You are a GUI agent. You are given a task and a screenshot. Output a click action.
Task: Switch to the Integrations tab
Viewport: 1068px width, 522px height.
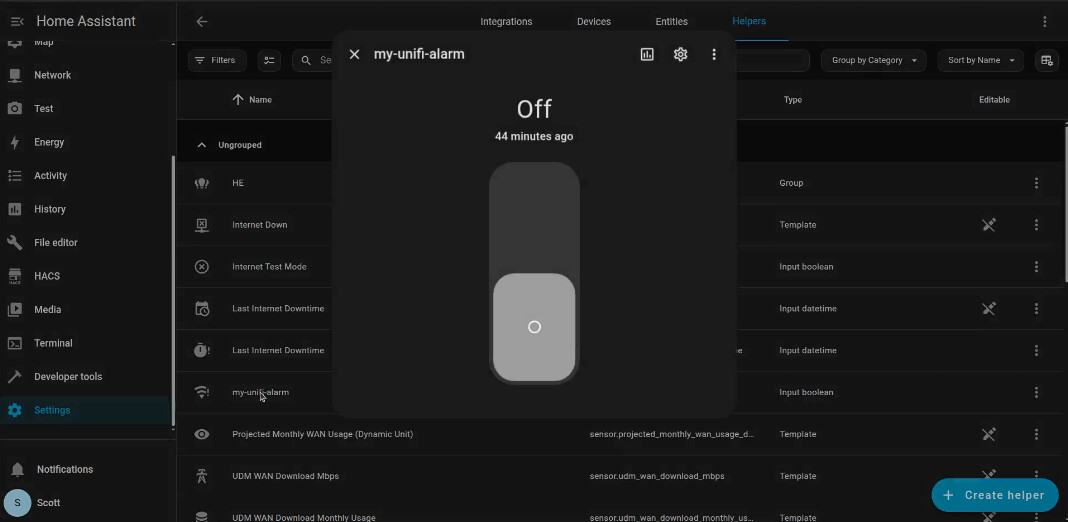(x=506, y=21)
